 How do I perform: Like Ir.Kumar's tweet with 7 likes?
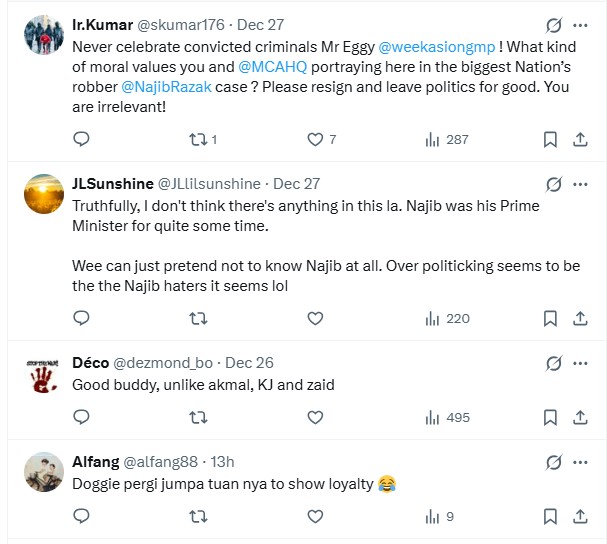[x=315, y=140]
